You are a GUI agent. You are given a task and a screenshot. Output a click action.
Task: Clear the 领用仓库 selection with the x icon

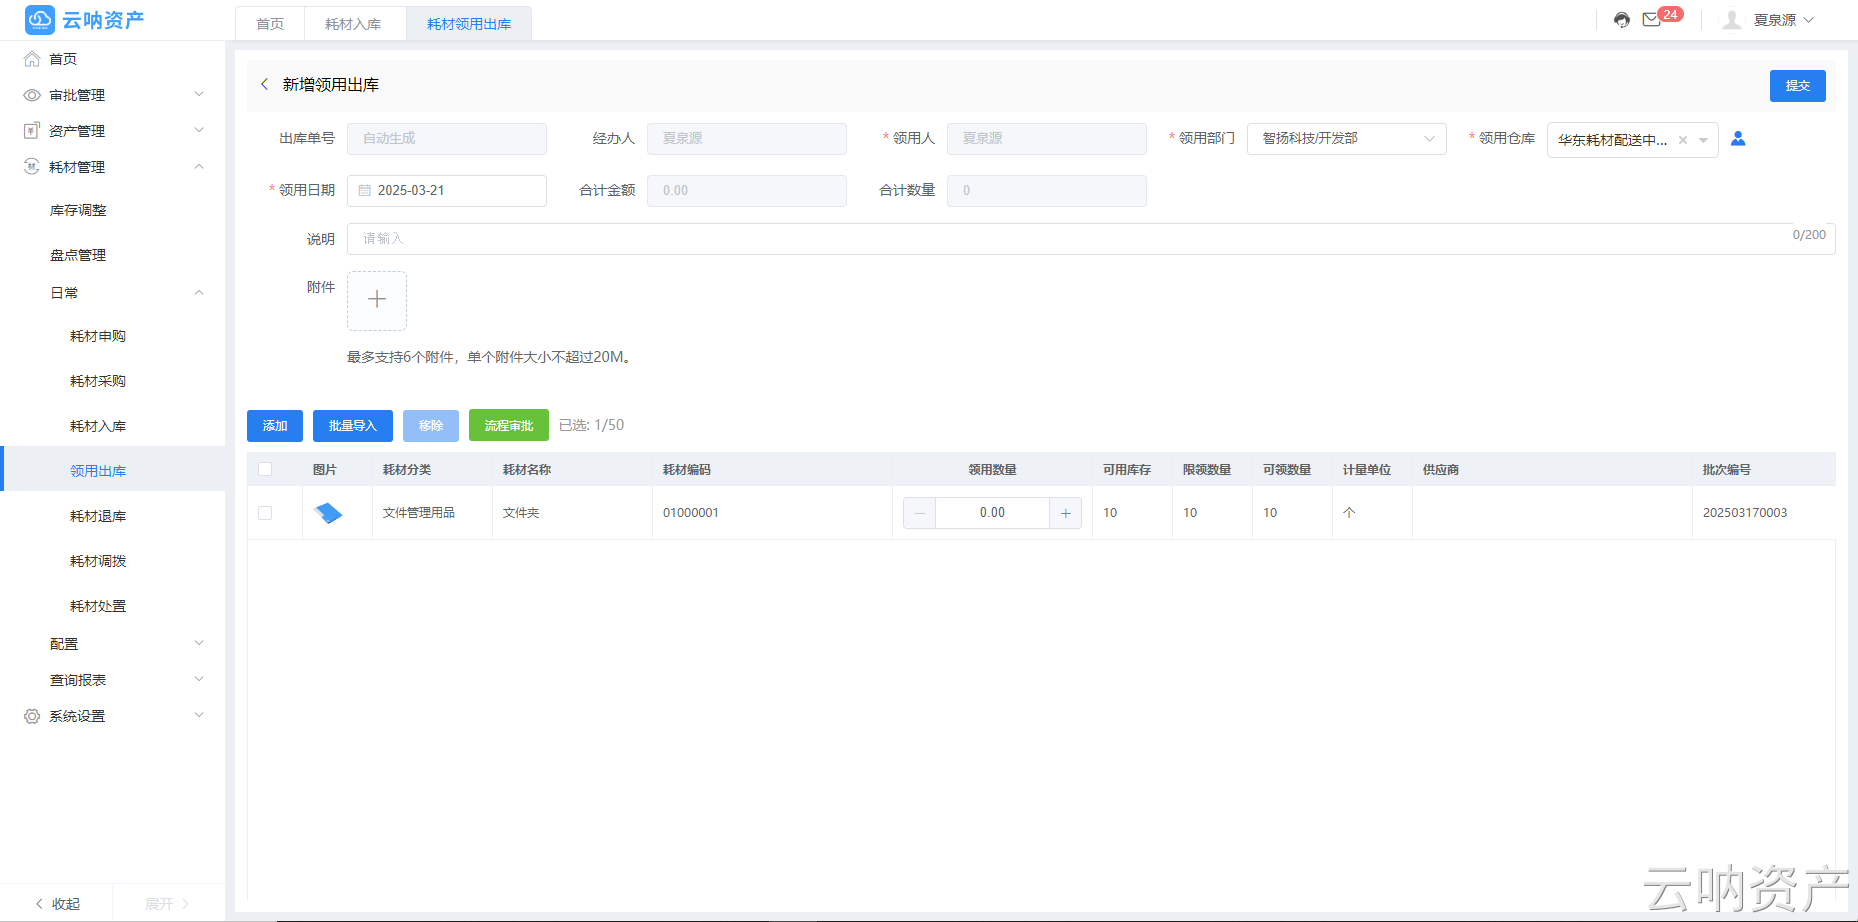point(1683,140)
